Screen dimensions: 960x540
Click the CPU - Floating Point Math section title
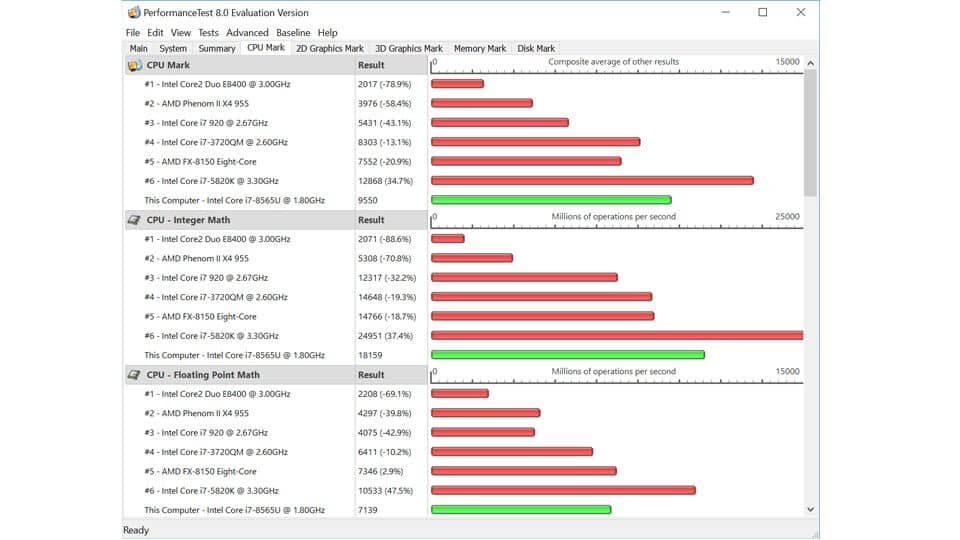(203, 375)
